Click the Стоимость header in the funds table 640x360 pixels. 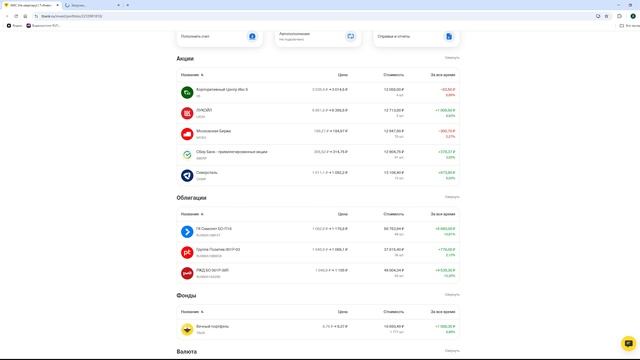point(393,312)
